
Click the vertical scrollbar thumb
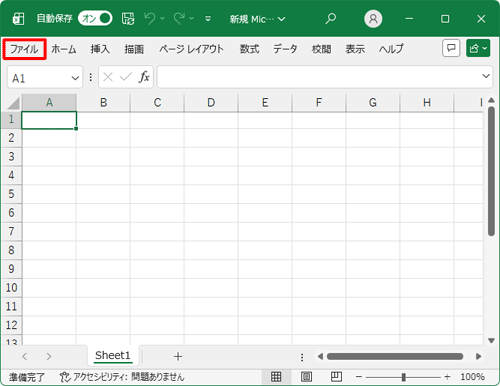coord(491,172)
